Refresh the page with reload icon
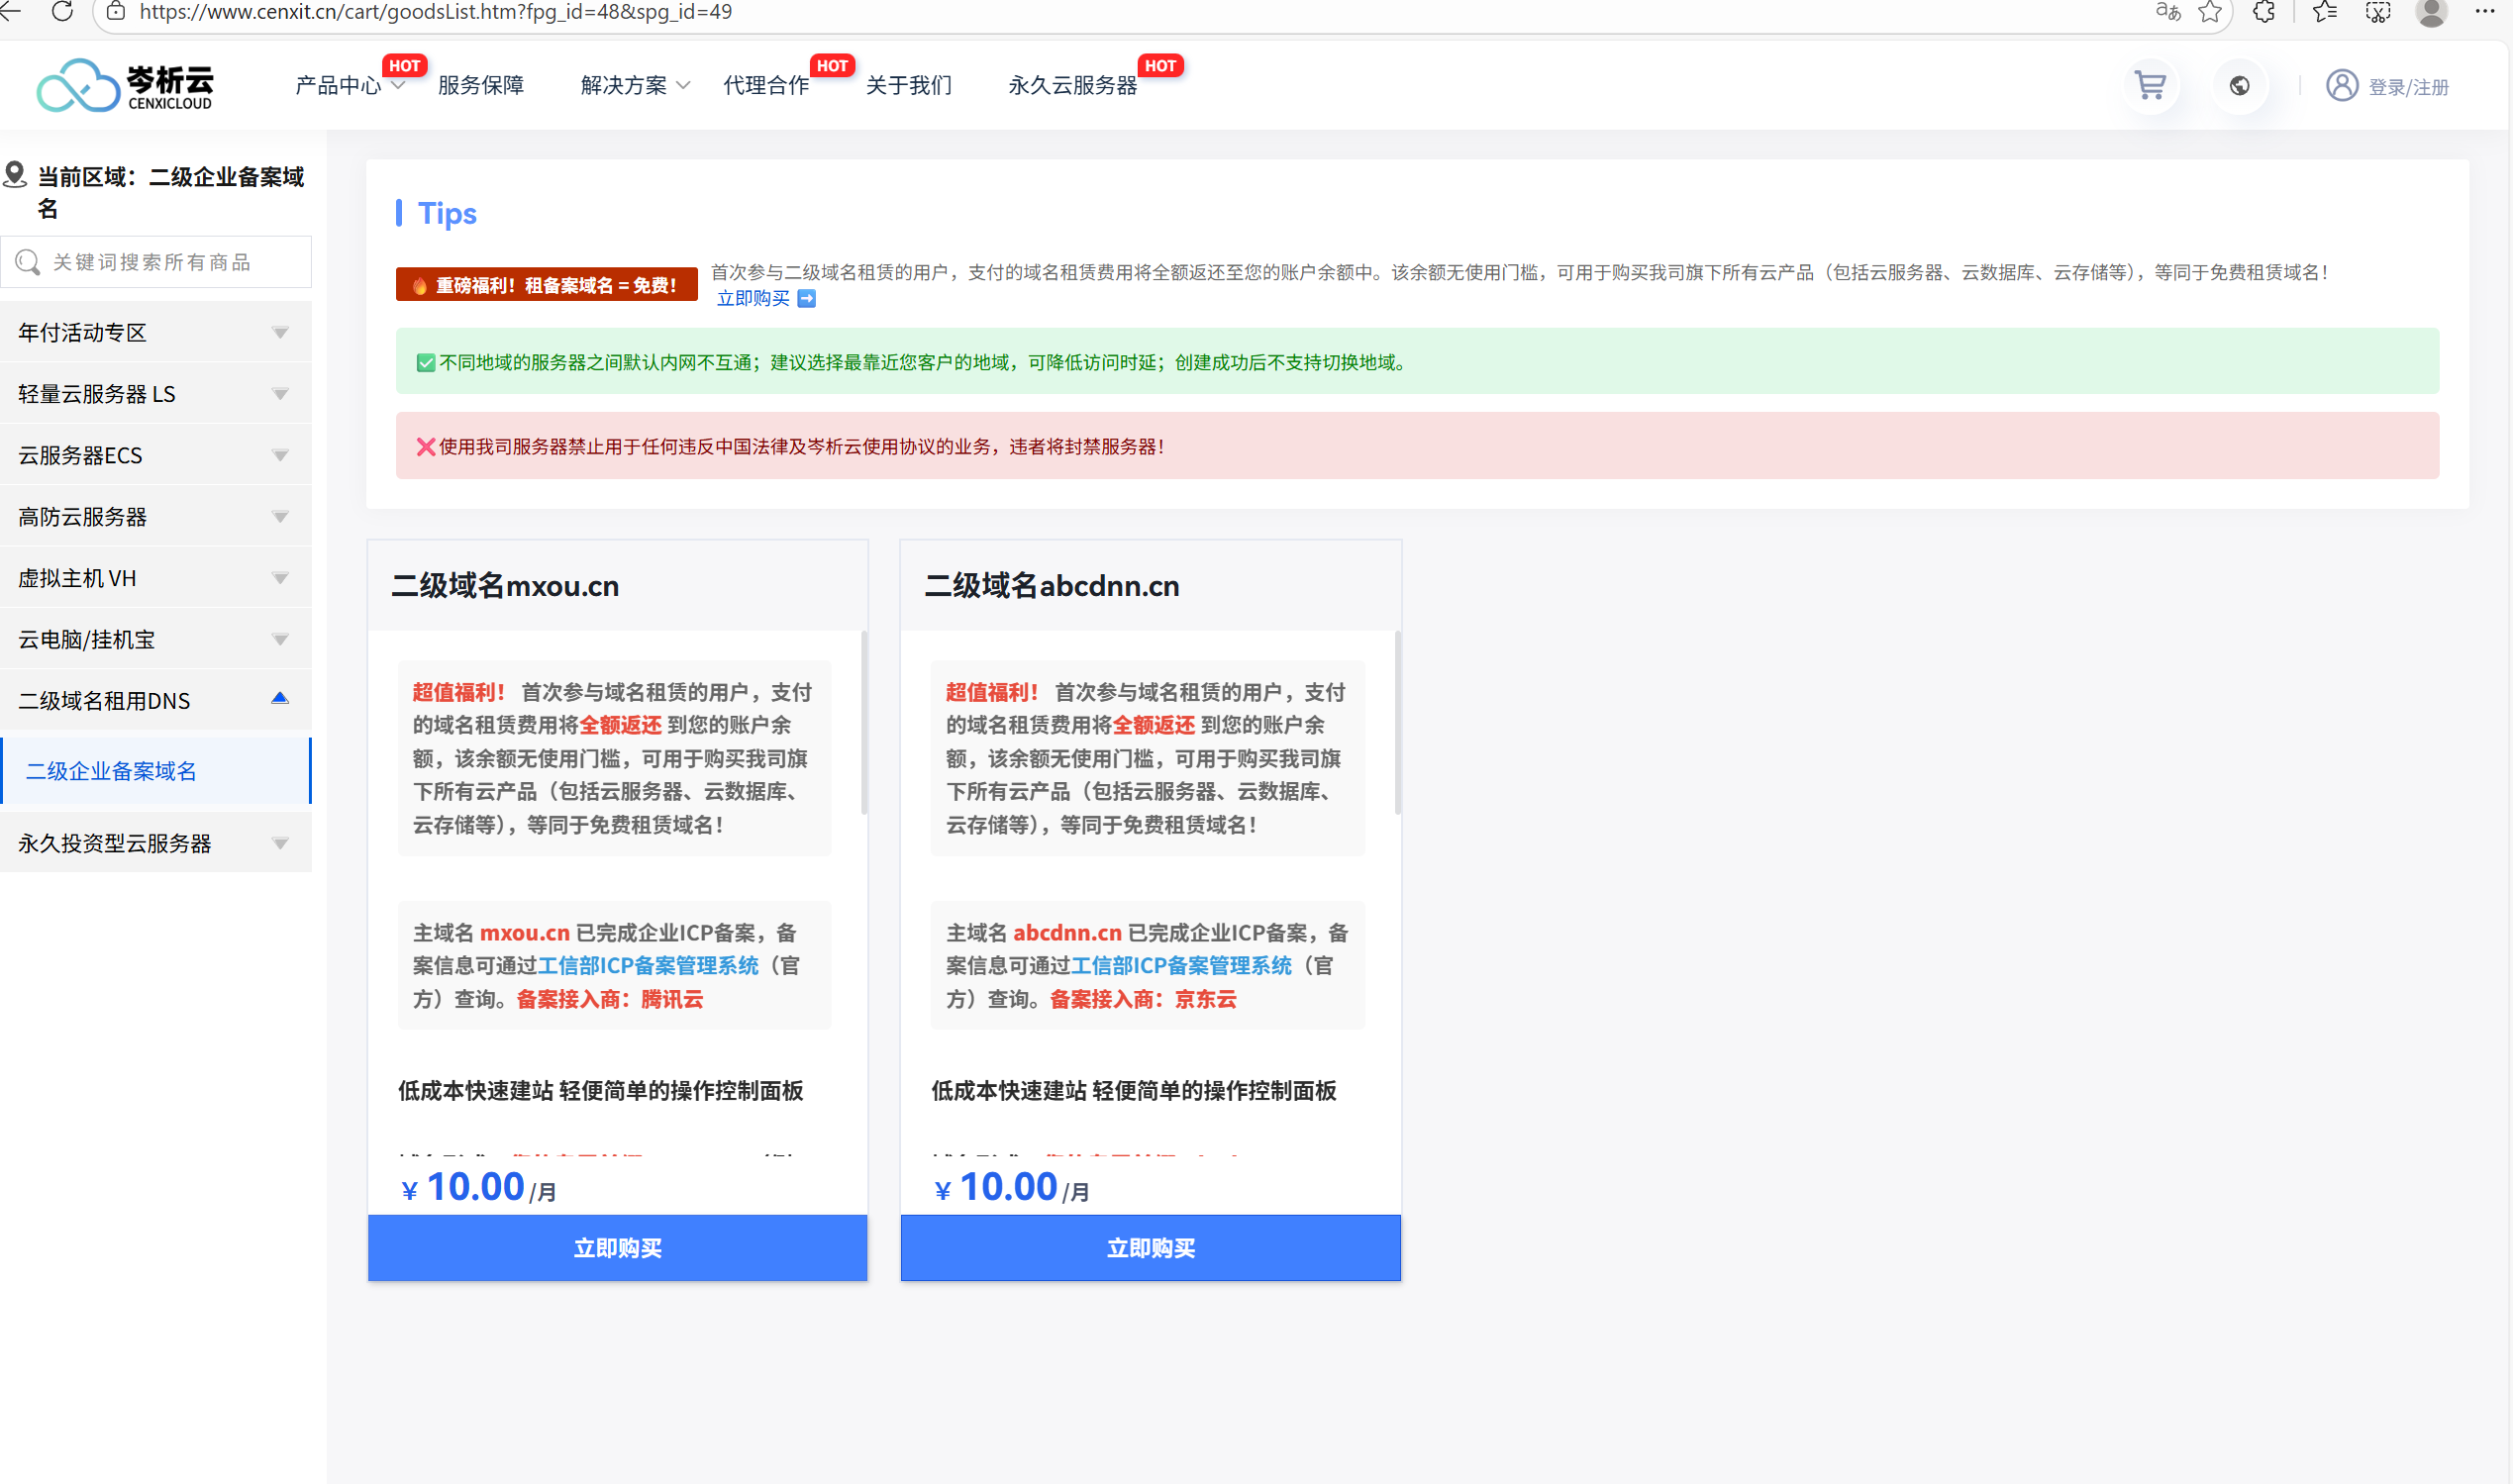2513x1484 pixels. coord(62,12)
